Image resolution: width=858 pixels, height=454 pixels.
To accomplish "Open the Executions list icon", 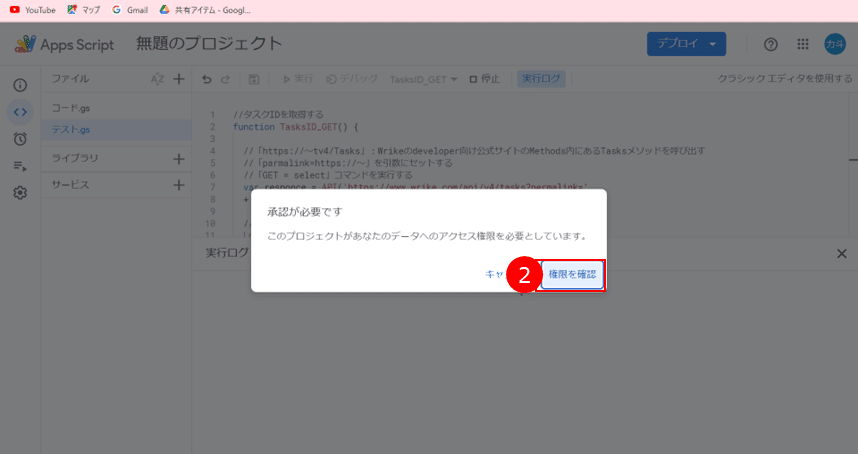I will pyautogui.click(x=20, y=166).
